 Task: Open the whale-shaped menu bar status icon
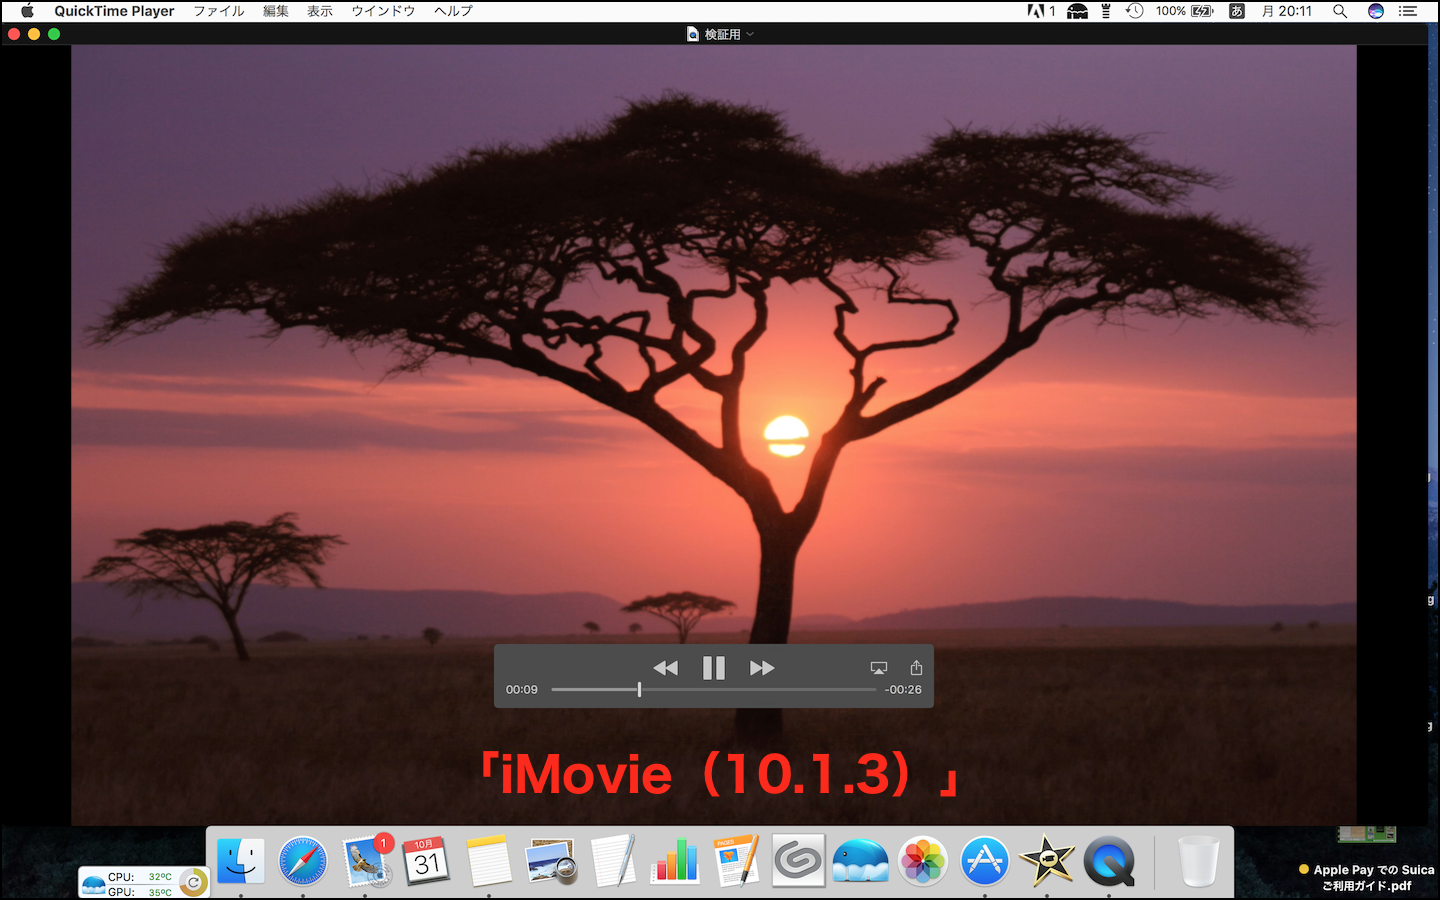click(1077, 11)
